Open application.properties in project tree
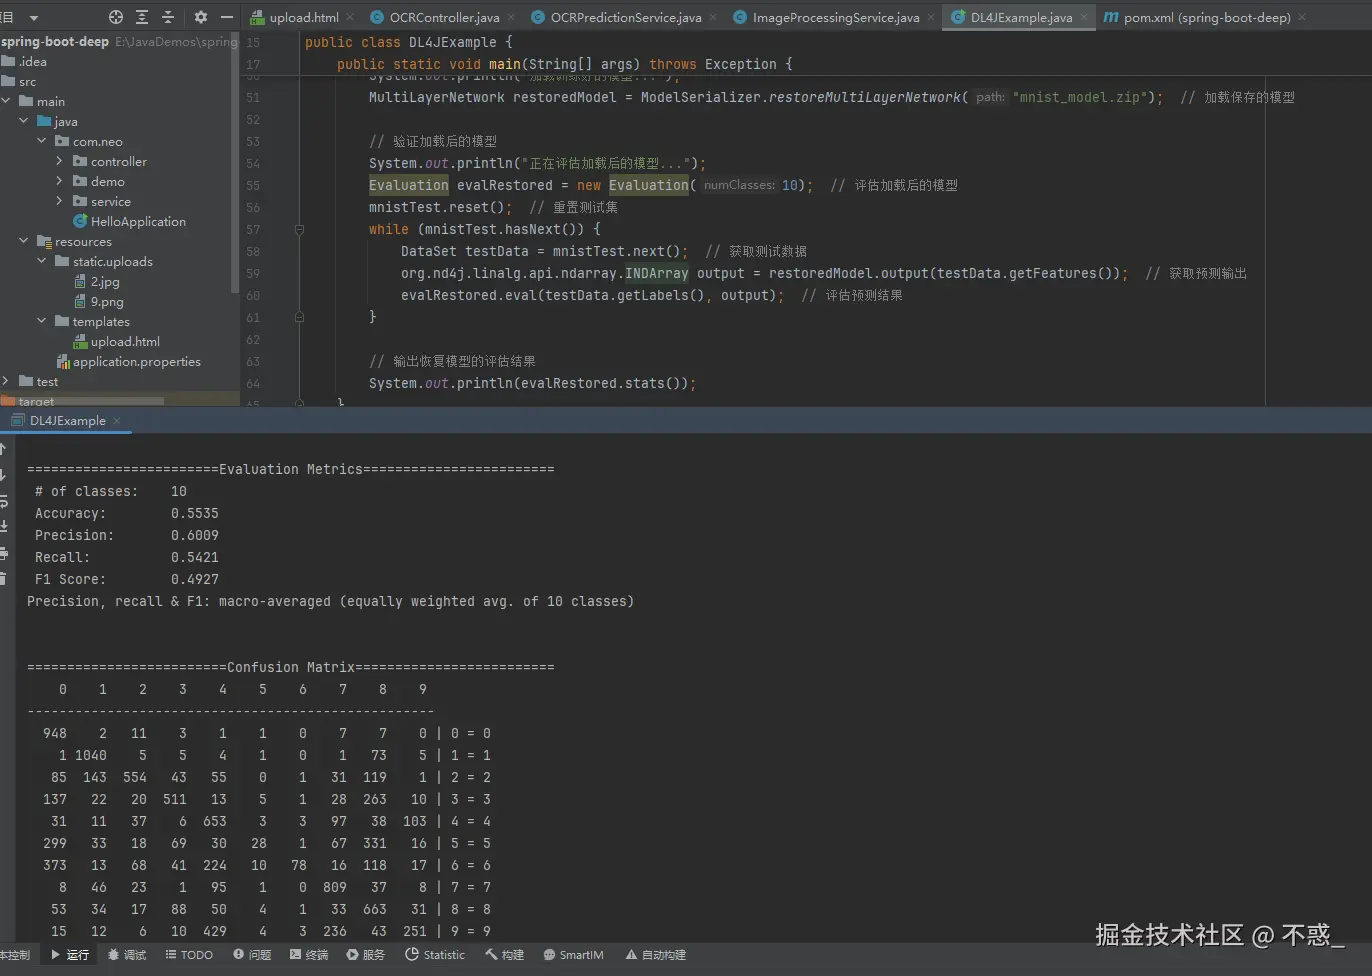Screen dimensions: 1372x976 [x=136, y=362]
